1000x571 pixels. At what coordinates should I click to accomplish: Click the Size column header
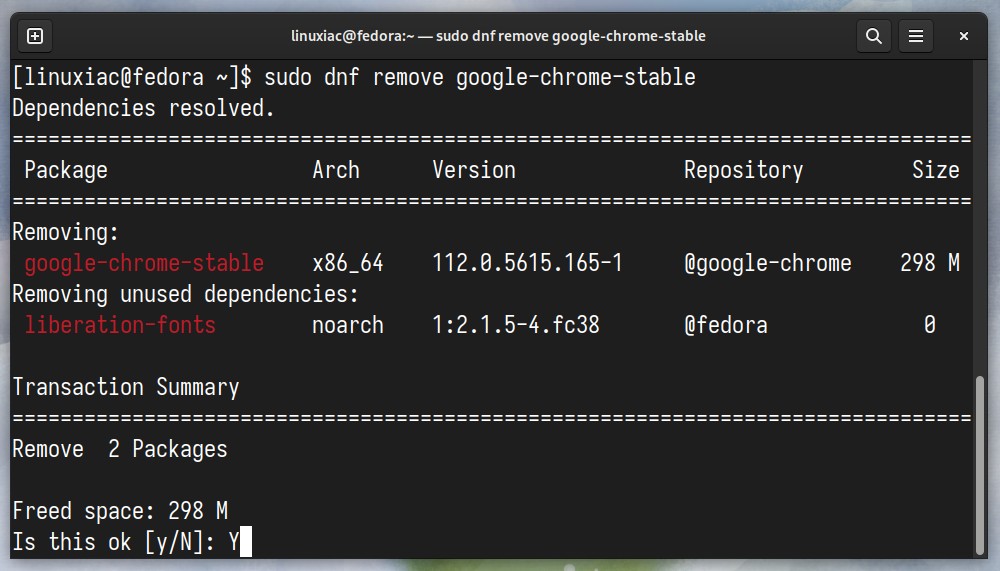click(x=936, y=170)
